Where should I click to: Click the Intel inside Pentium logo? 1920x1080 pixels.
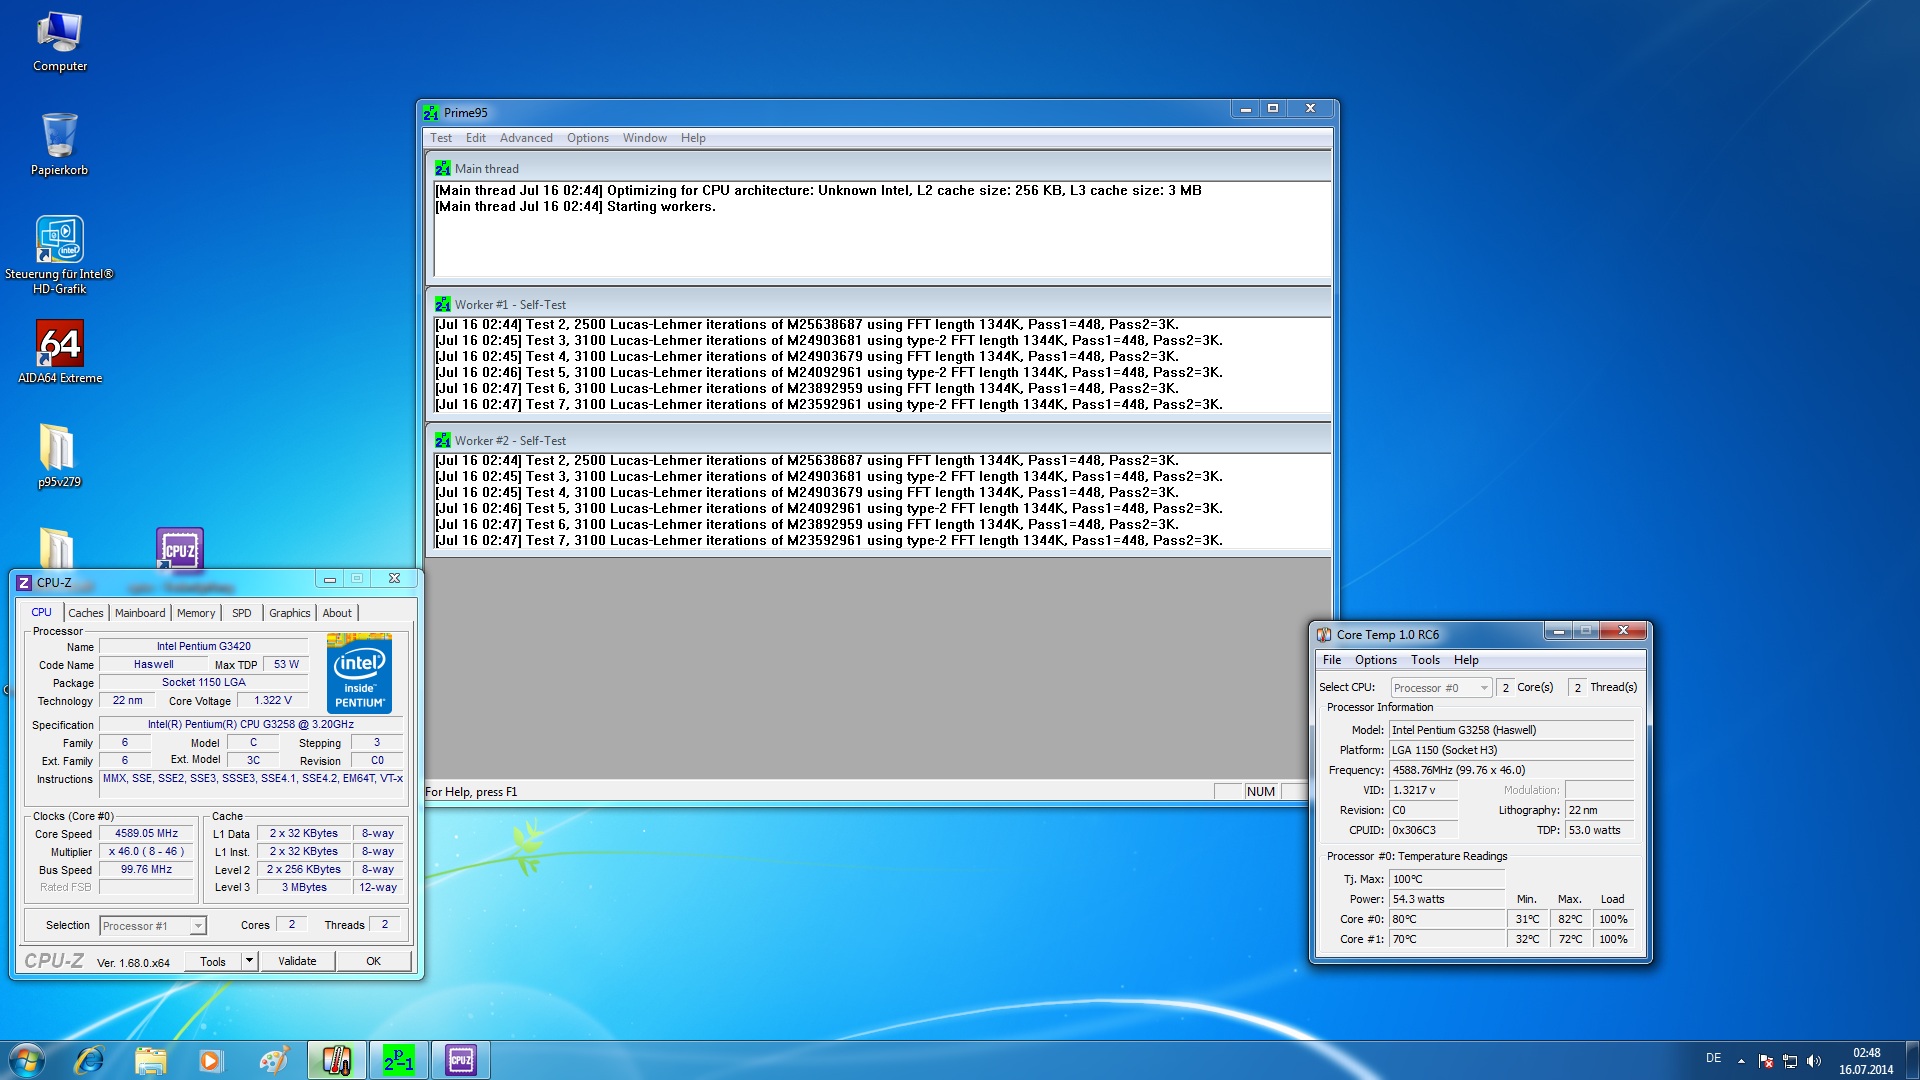359,673
